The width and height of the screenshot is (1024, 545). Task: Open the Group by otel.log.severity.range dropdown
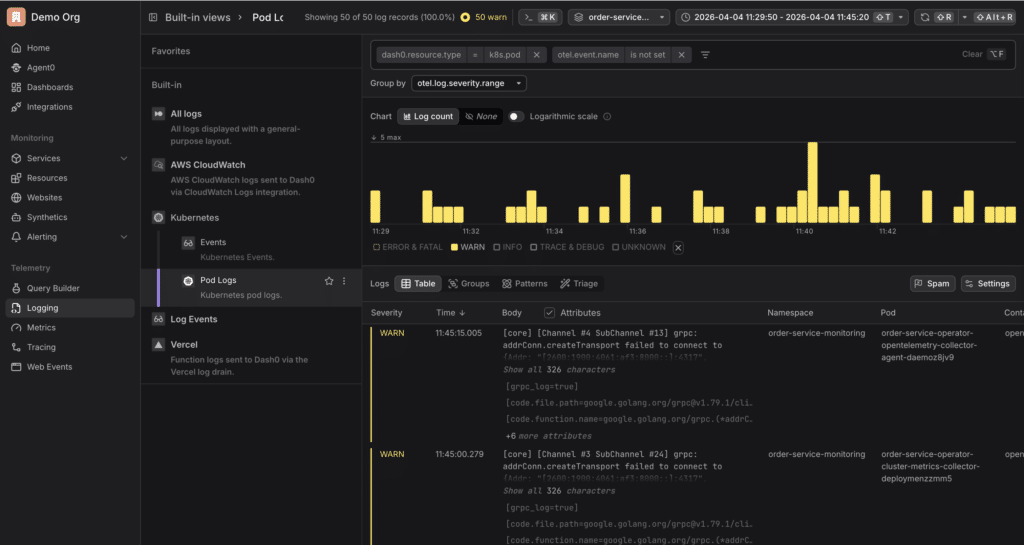(469, 84)
